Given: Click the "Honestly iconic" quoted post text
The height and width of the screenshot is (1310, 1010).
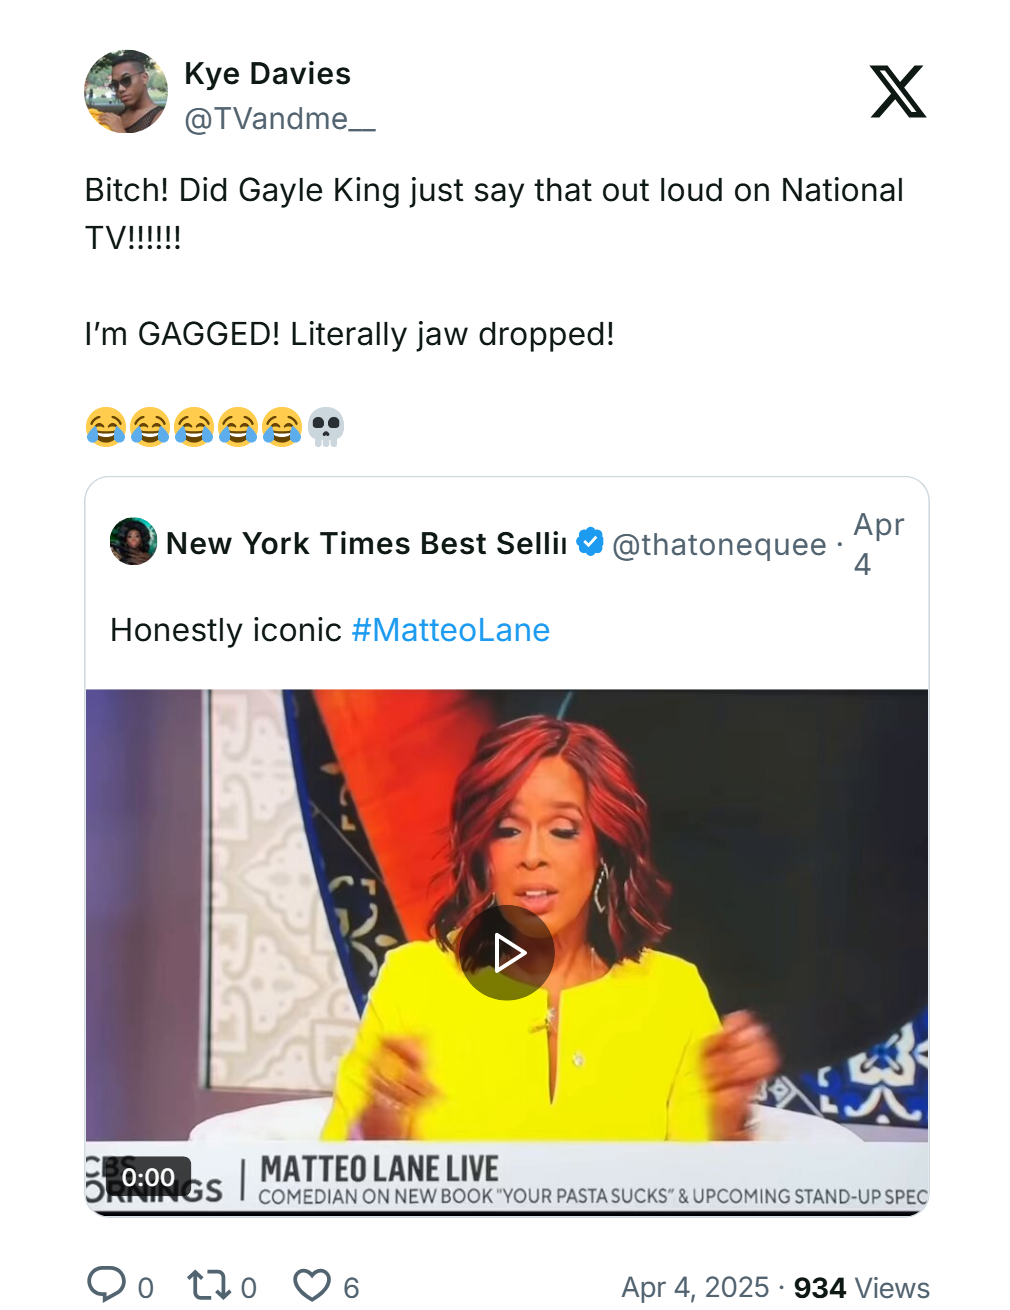Looking at the screenshot, I should 226,630.
